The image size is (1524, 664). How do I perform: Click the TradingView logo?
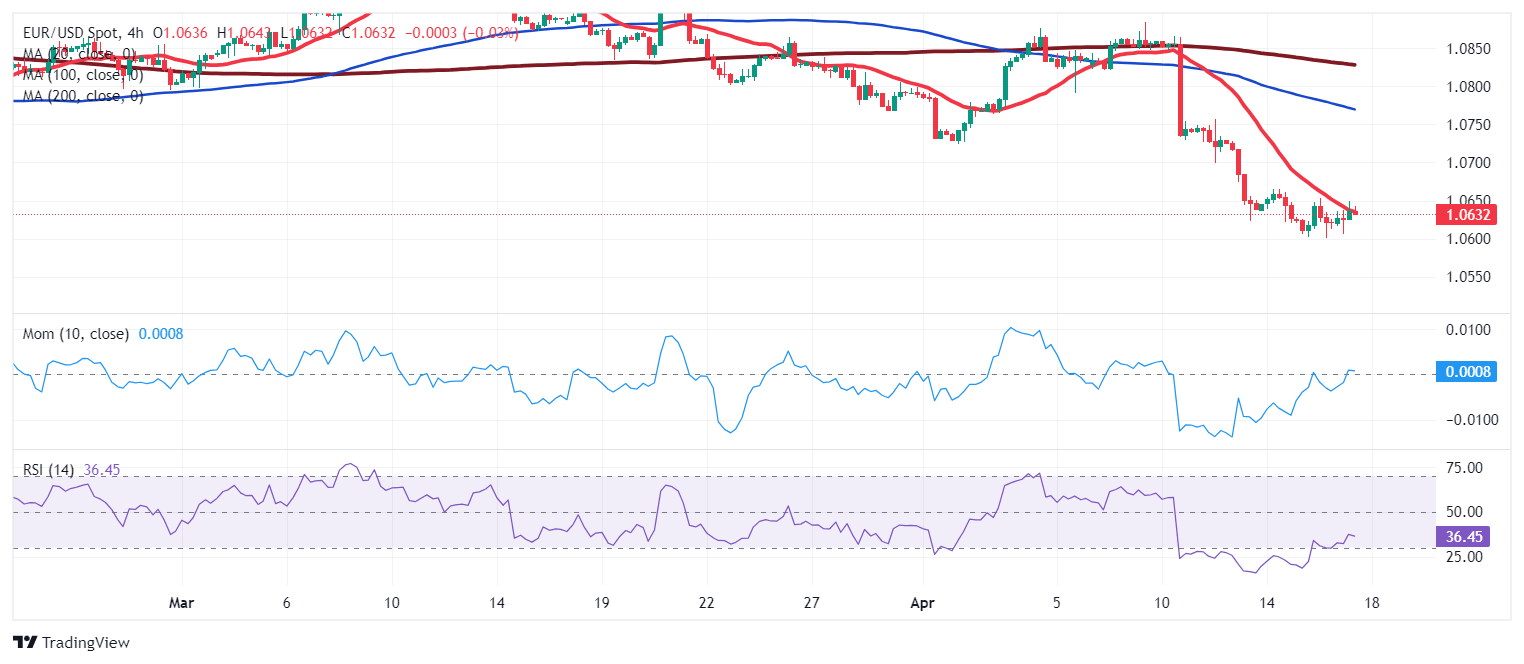coord(71,643)
